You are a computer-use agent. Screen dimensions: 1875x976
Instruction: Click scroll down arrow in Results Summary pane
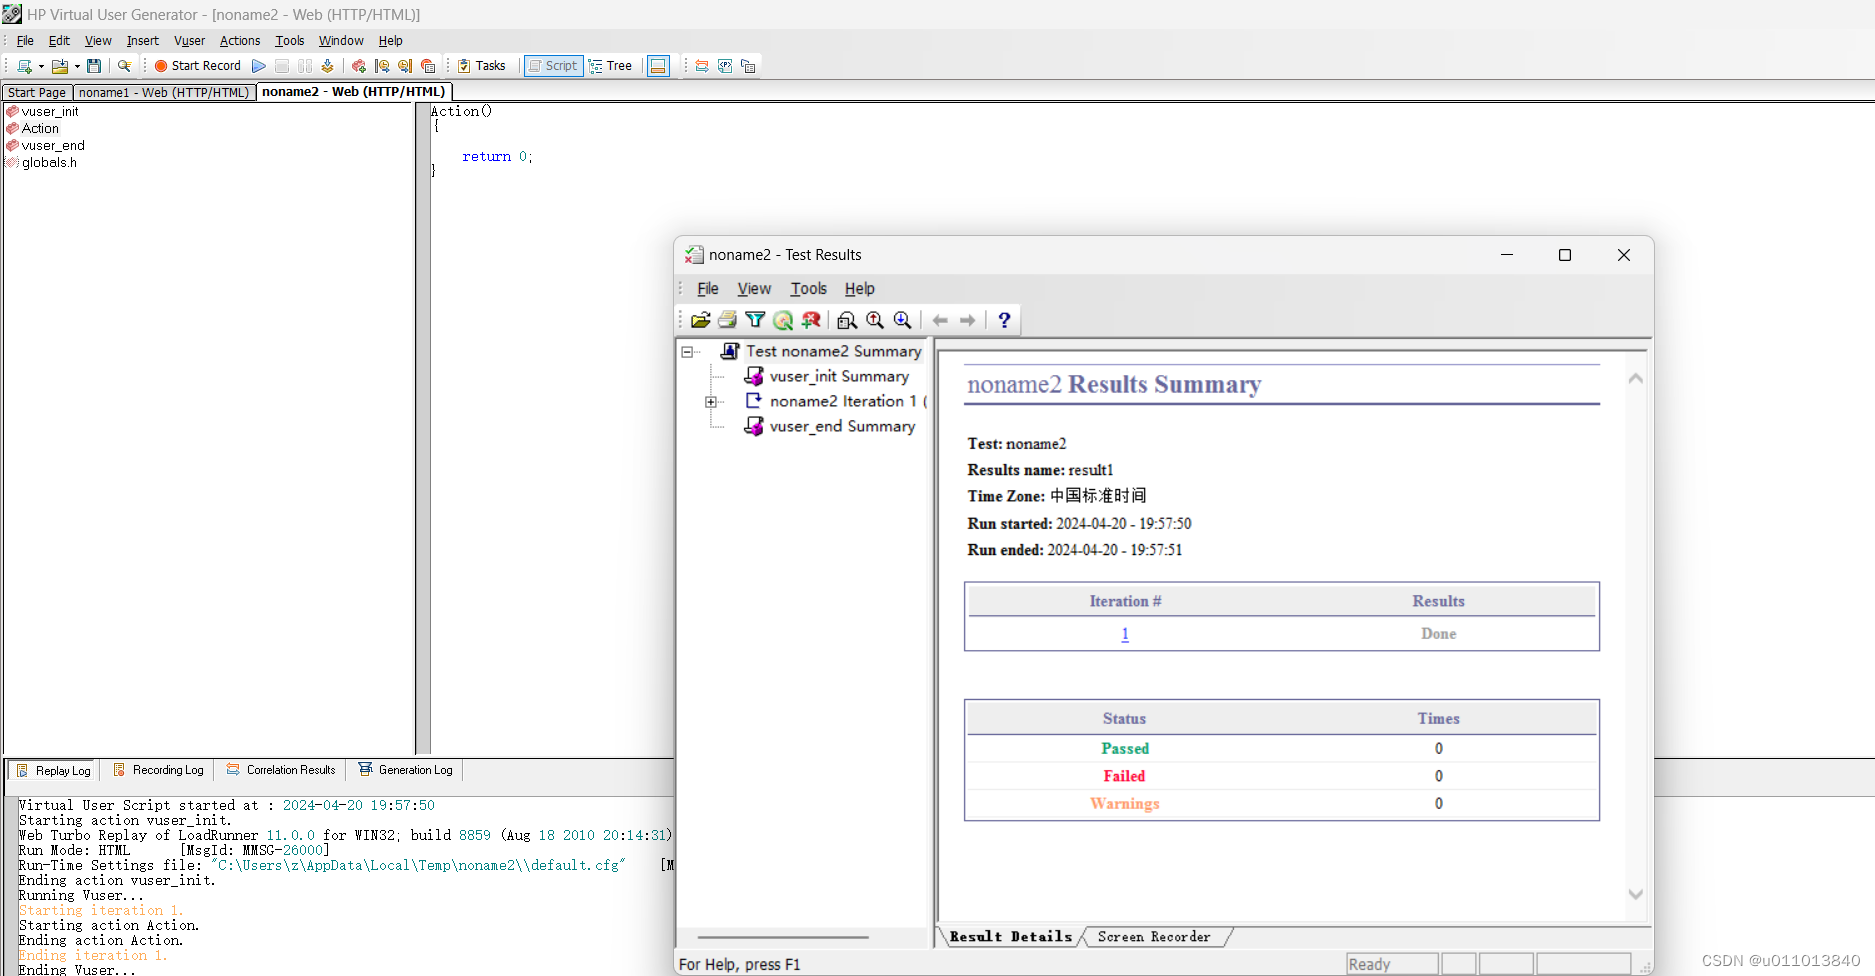point(1636,894)
